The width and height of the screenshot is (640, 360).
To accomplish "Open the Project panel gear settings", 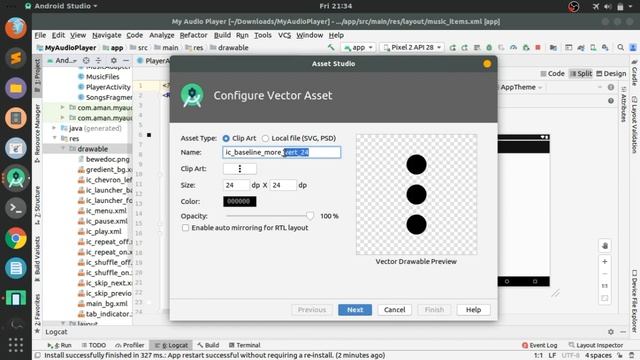I will click(113, 60).
